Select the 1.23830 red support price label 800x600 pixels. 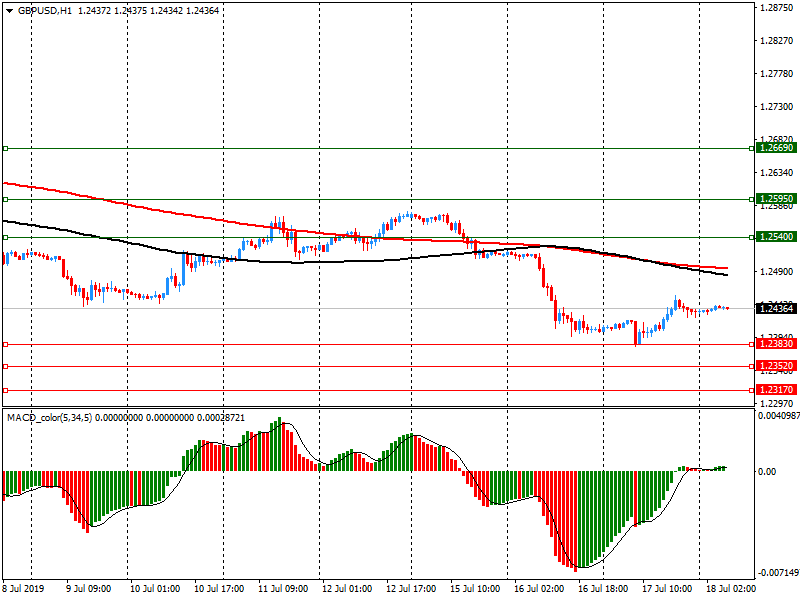point(777,344)
